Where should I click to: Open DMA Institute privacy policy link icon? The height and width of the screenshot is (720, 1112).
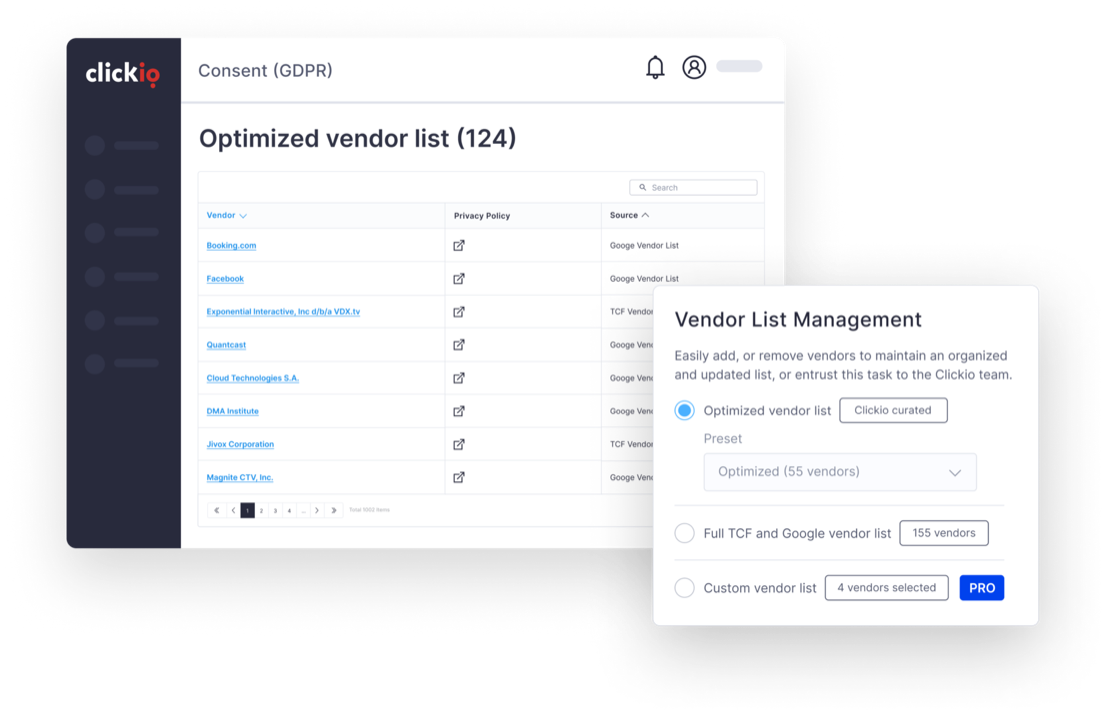pyautogui.click(x=459, y=411)
